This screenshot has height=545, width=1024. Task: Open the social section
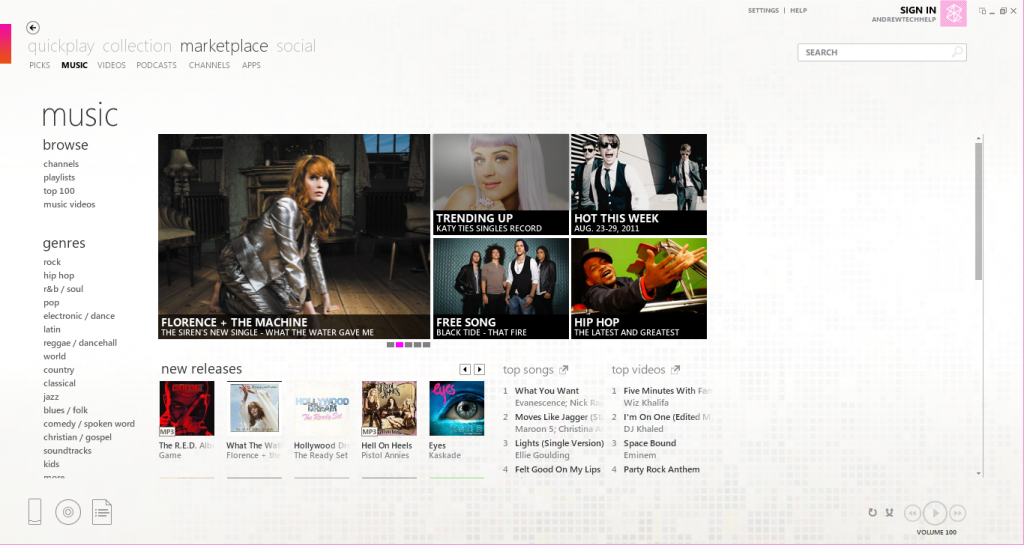[296, 46]
